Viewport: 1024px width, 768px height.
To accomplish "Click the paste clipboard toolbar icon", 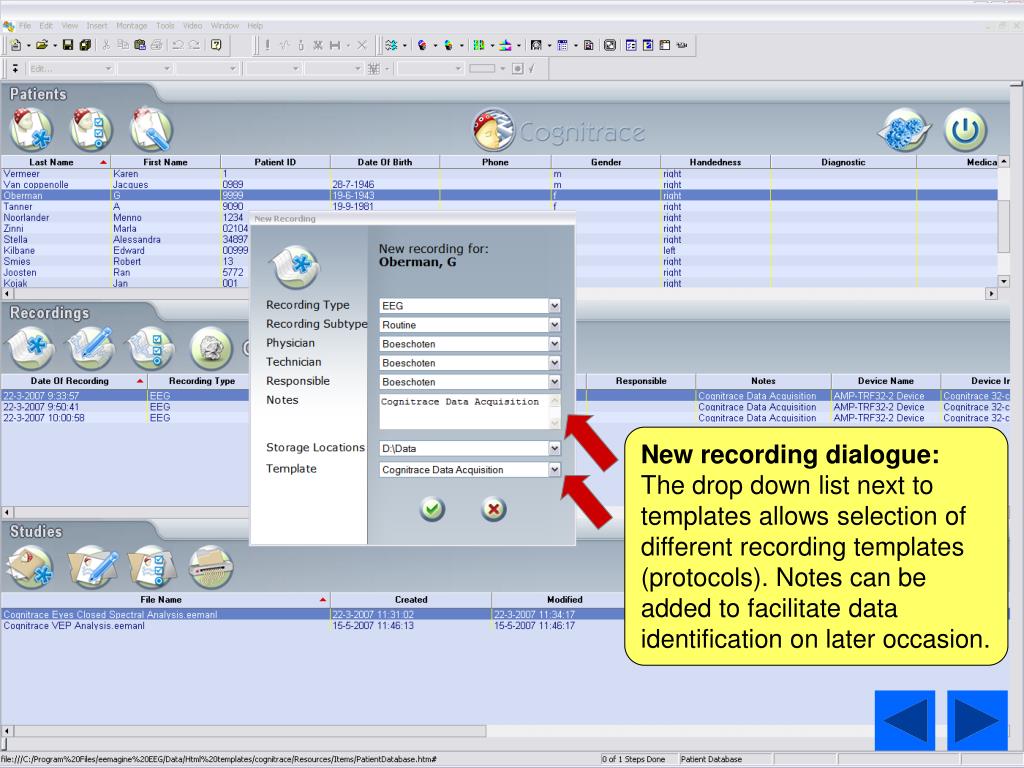I will (x=140, y=45).
